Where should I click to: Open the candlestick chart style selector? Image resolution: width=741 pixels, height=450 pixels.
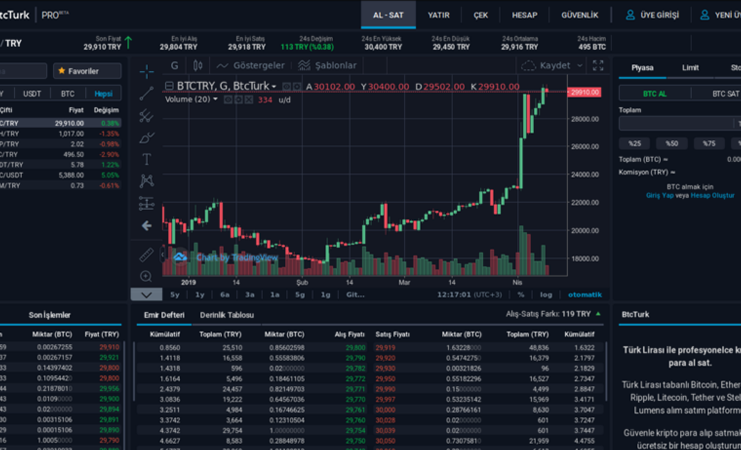(x=198, y=66)
